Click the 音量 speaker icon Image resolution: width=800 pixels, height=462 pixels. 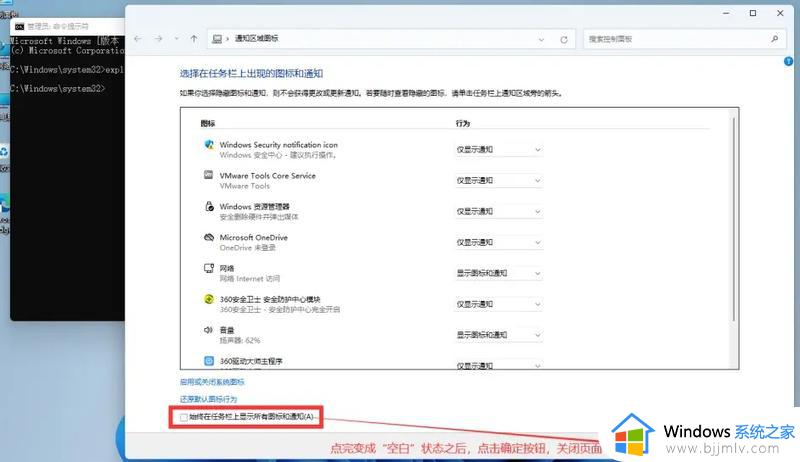click(208, 330)
